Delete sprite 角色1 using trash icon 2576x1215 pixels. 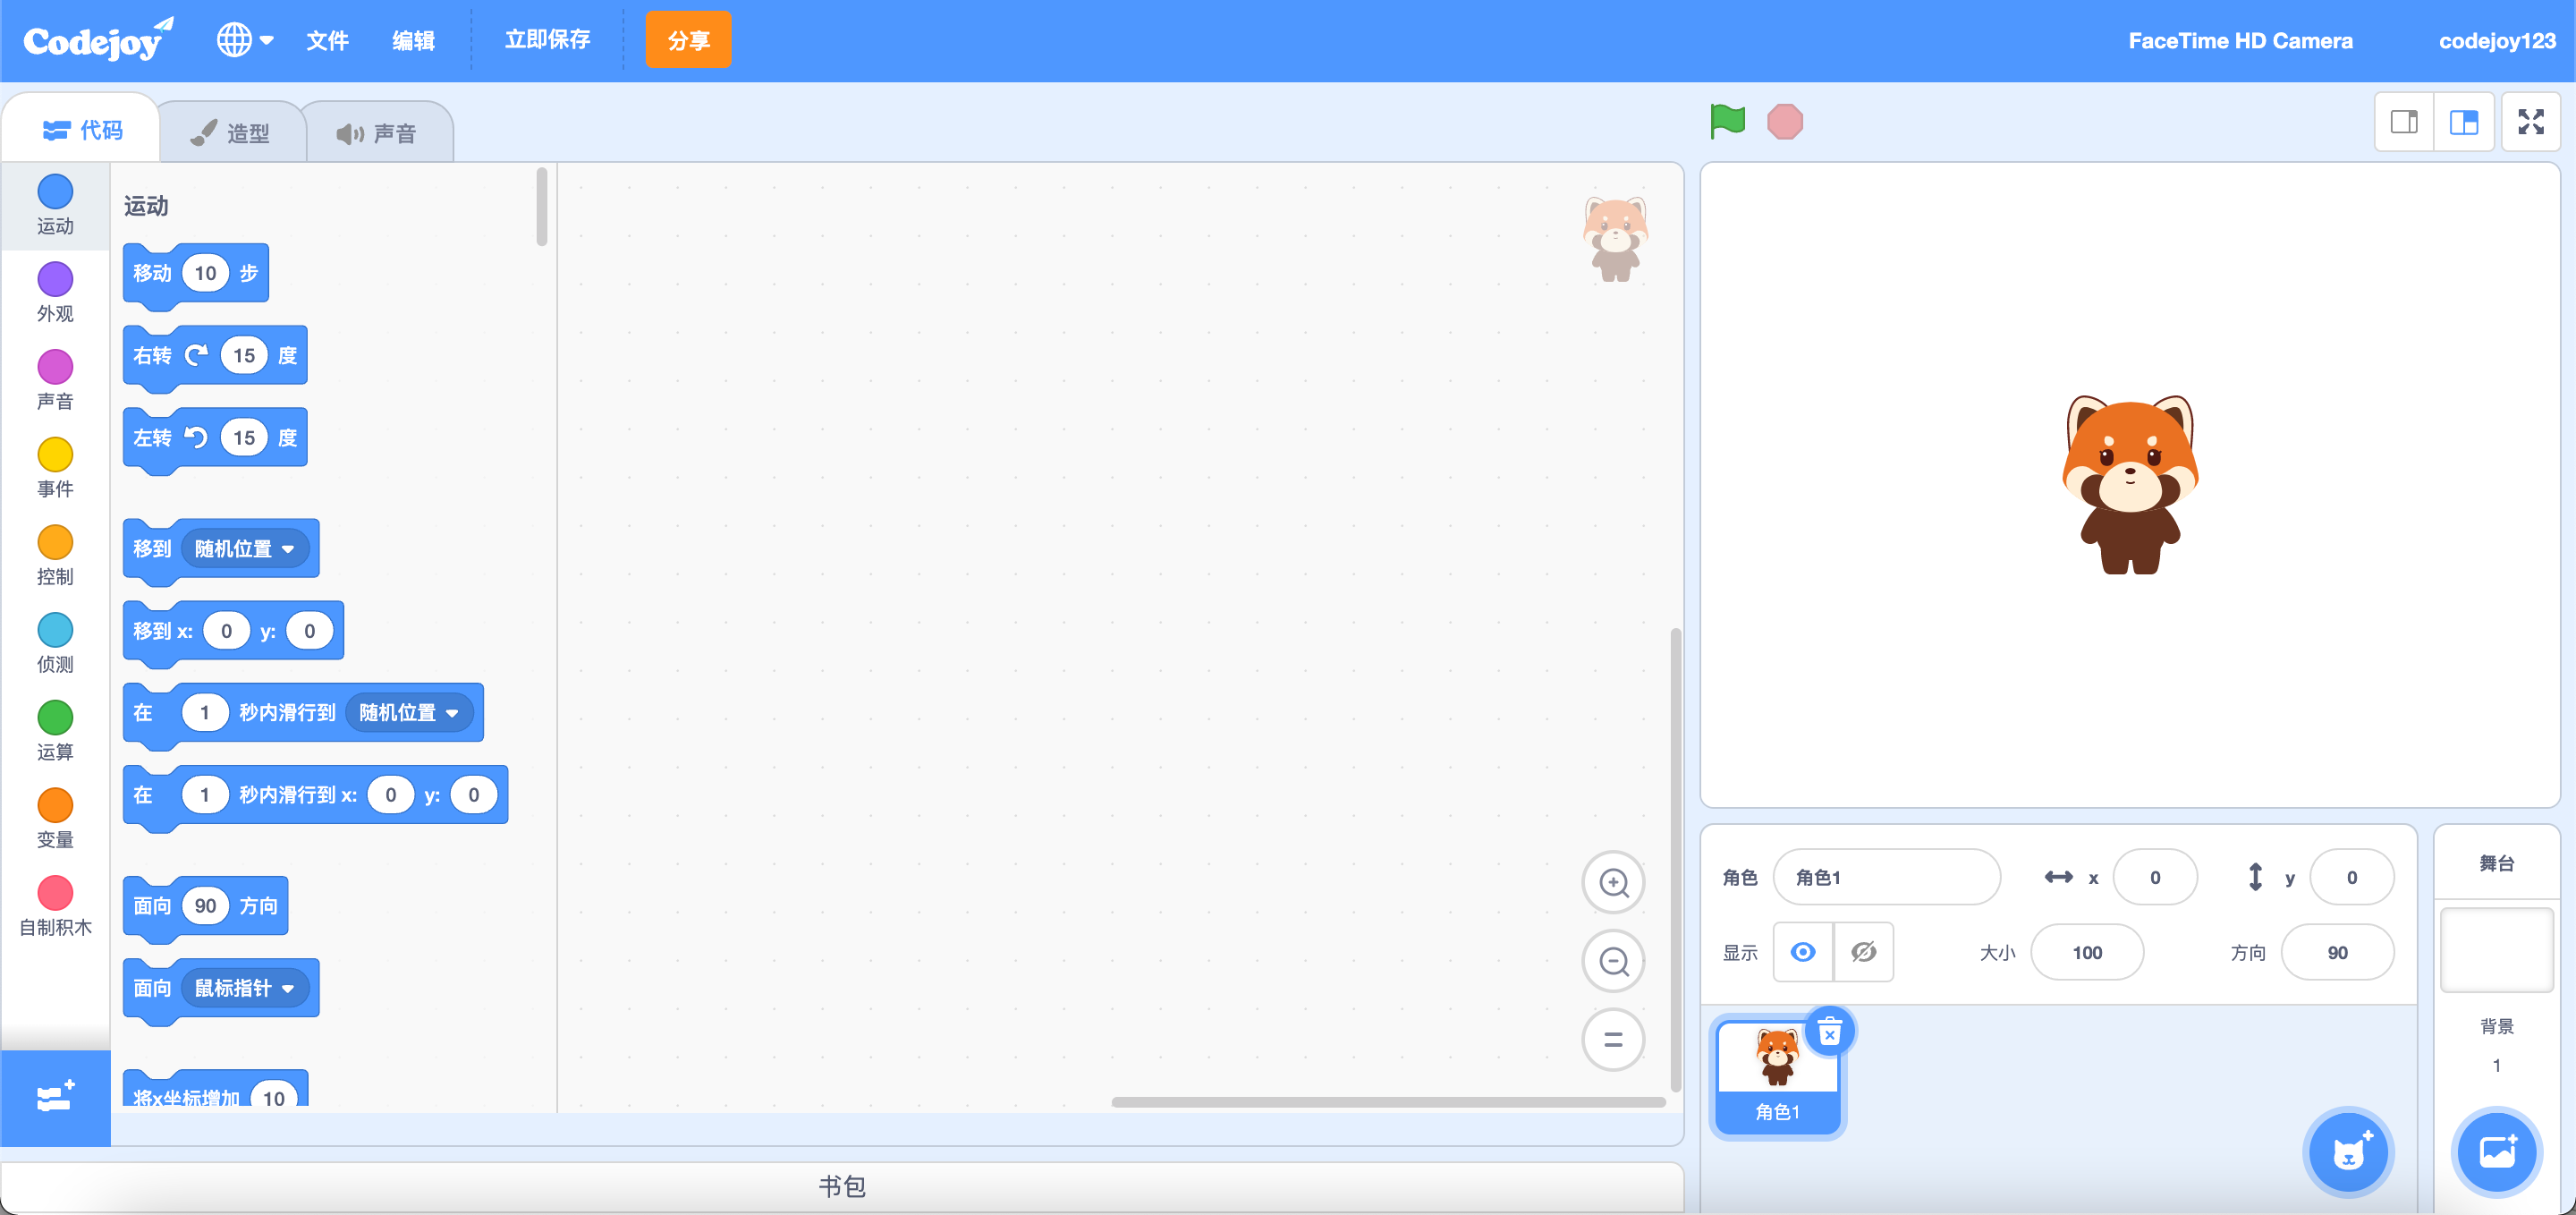1829,1032
